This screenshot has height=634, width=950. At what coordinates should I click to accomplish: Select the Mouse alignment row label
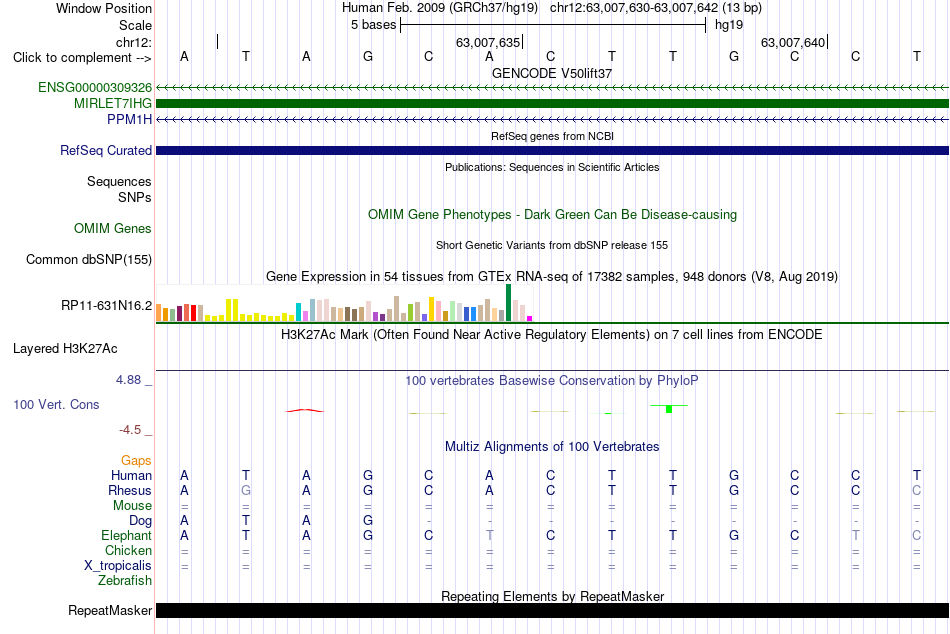pyautogui.click(x=133, y=506)
